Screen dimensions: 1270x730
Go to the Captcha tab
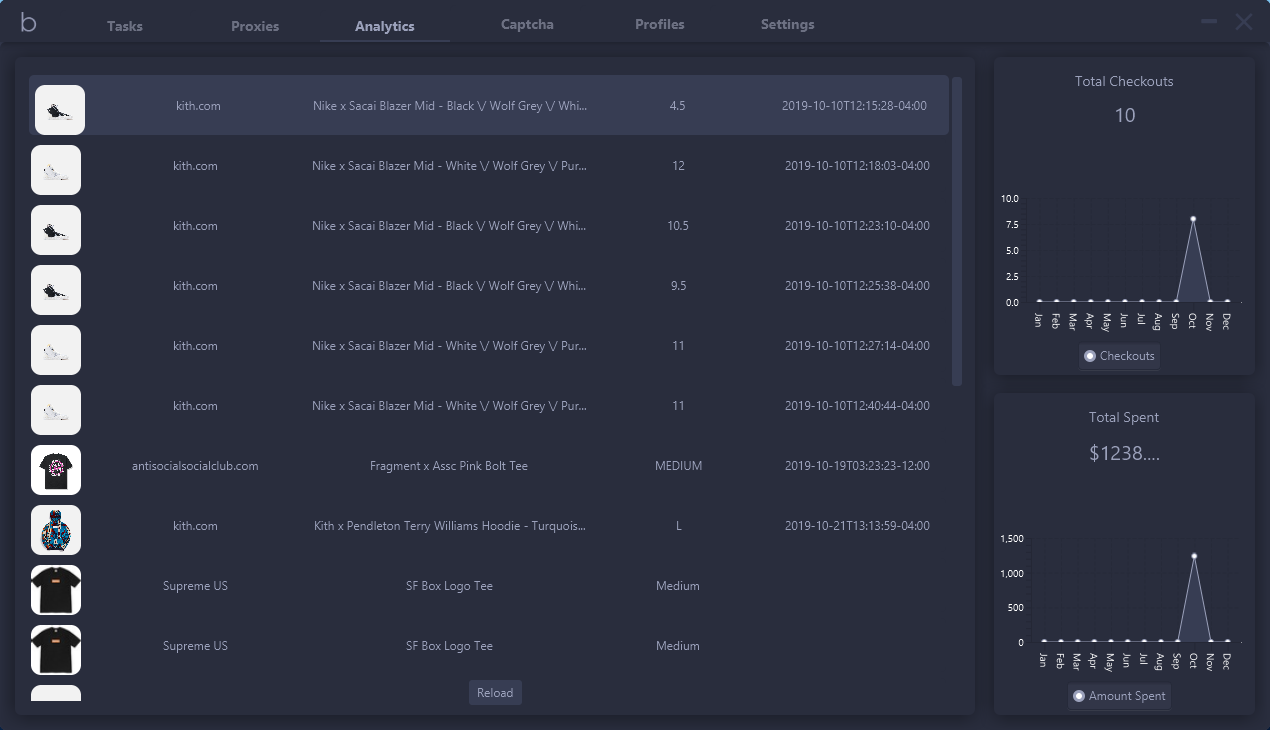(x=527, y=24)
